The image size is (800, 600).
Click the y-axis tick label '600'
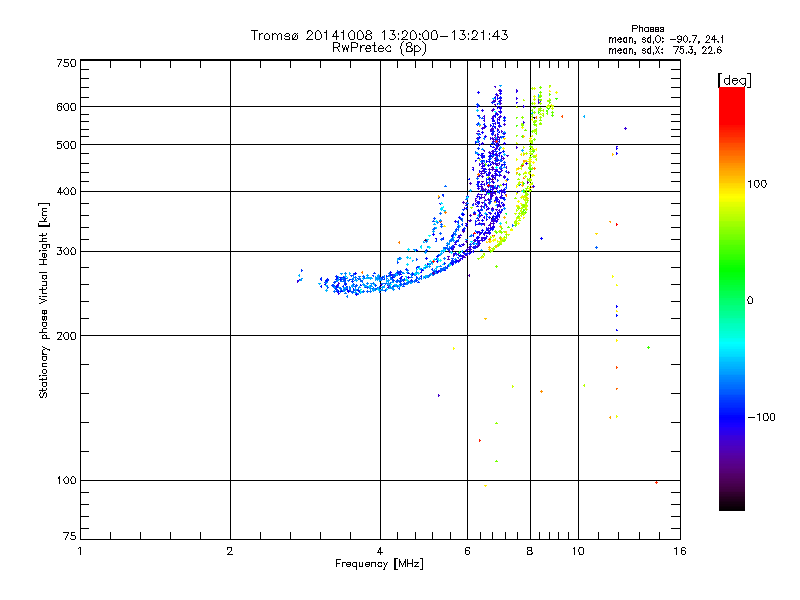pyautogui.click(x=67, y=107)
